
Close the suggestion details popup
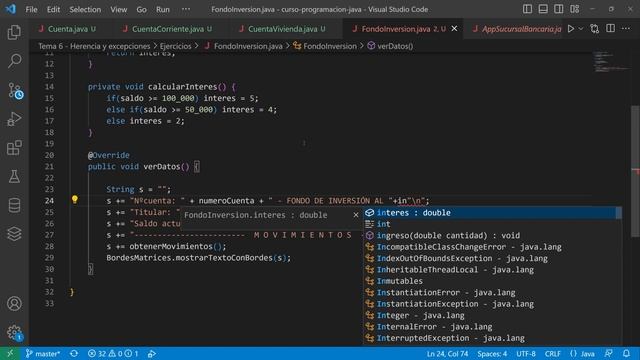tap(356, 215)
